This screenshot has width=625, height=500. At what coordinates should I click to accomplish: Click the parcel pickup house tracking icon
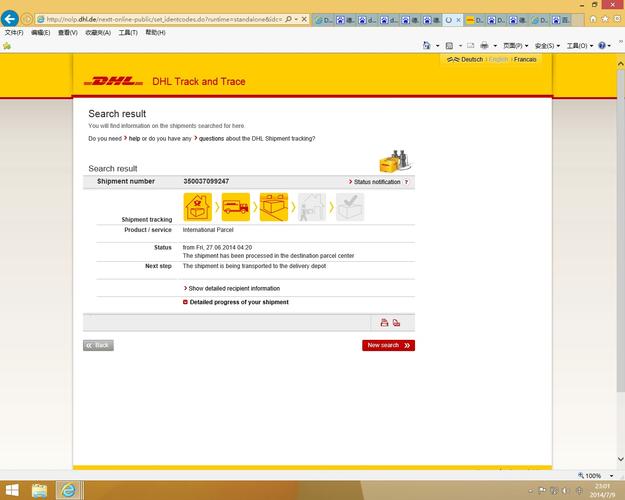pyautogui.click(x=197, y=207)
